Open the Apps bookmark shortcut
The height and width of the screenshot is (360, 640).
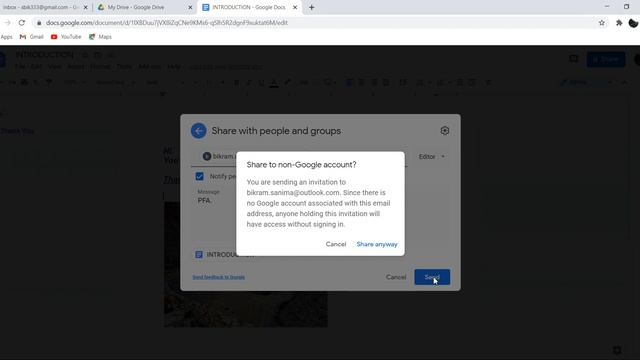pos(7,37)
